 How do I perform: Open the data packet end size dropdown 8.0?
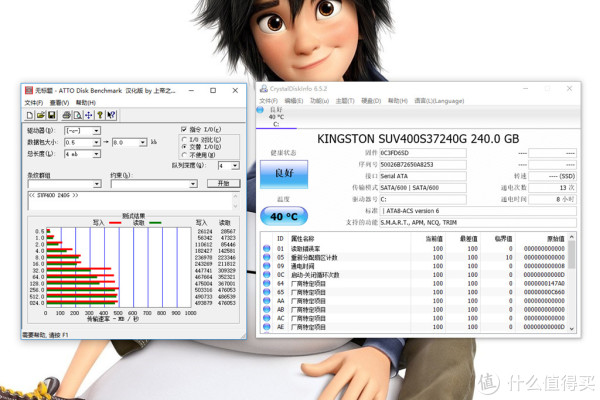[143, 142]
